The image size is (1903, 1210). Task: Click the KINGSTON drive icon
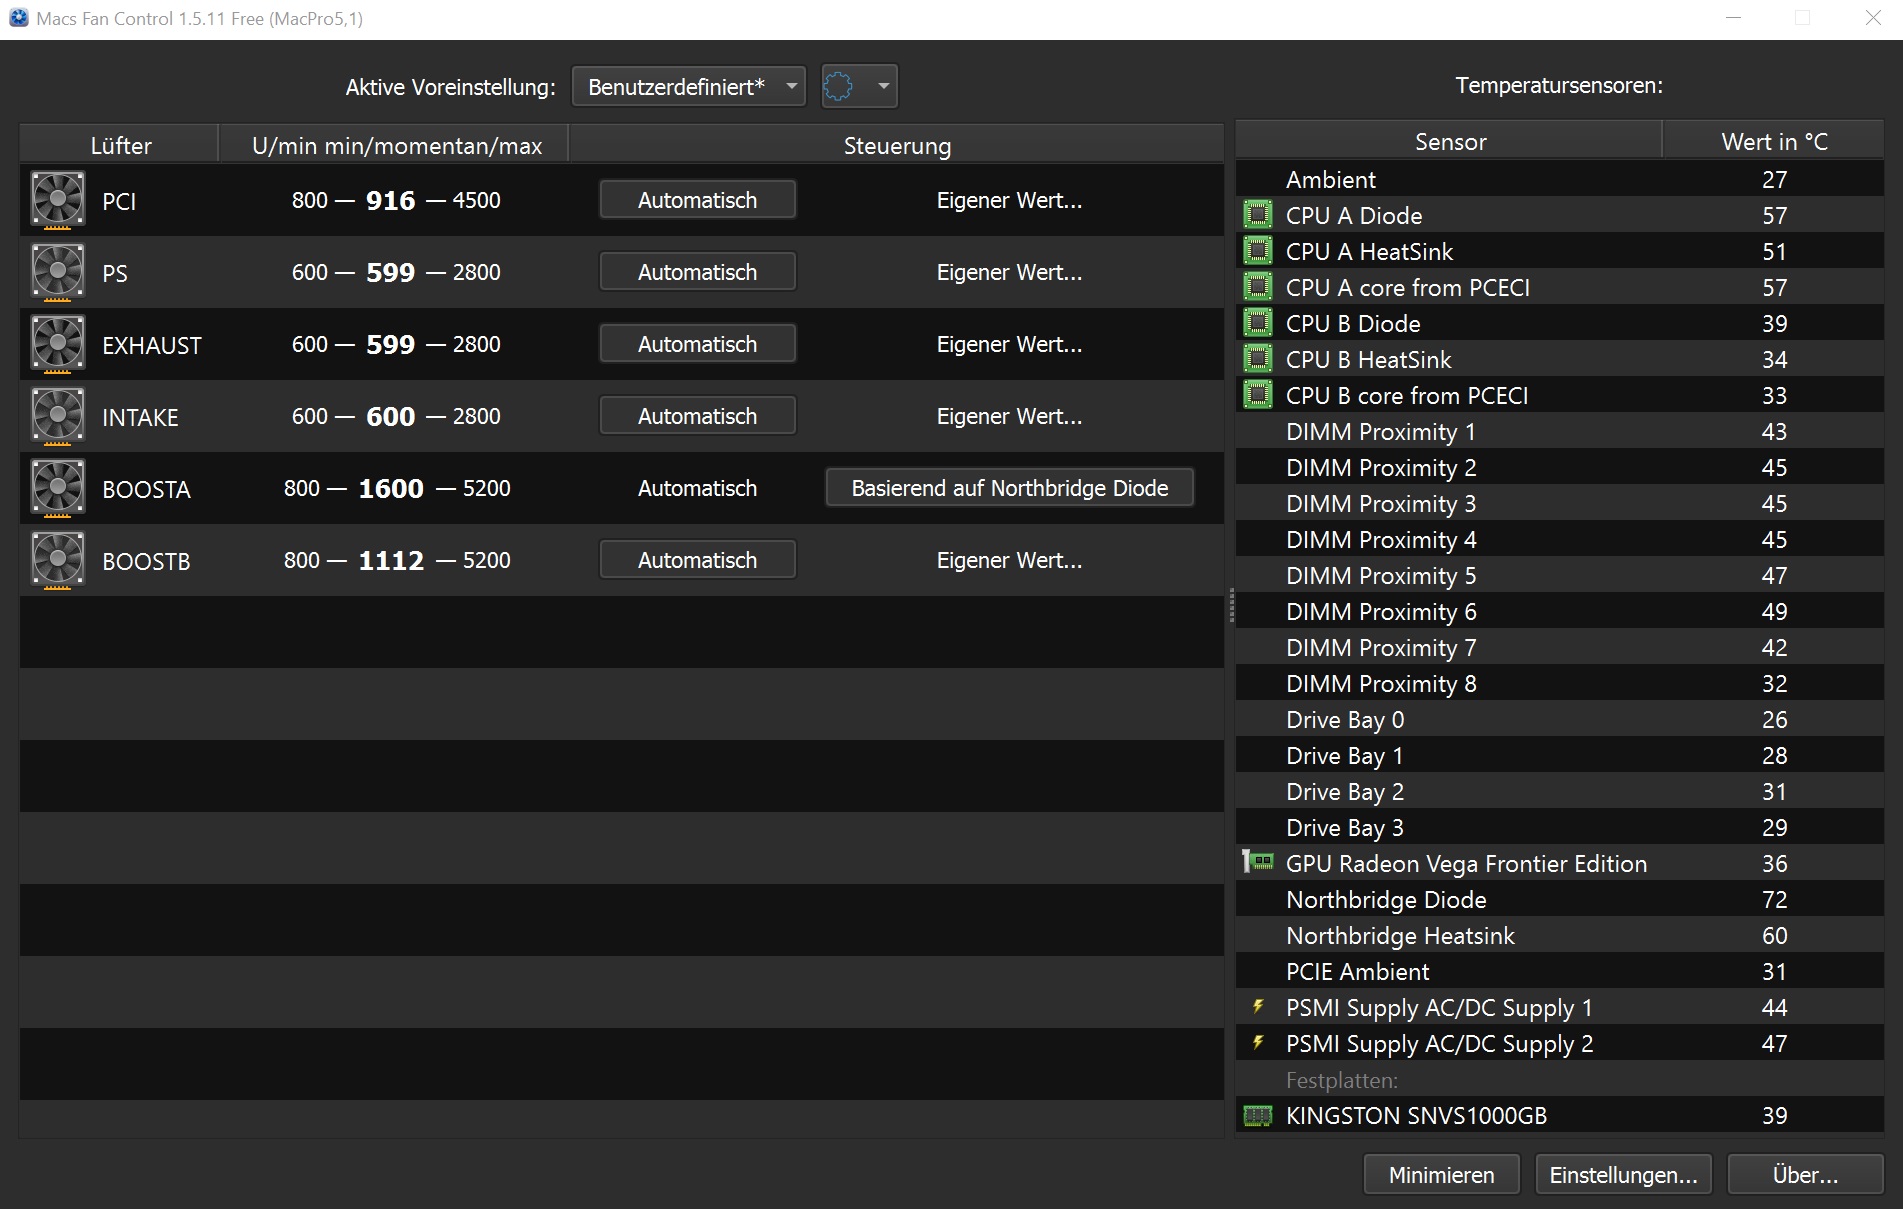[1257, 1115]
